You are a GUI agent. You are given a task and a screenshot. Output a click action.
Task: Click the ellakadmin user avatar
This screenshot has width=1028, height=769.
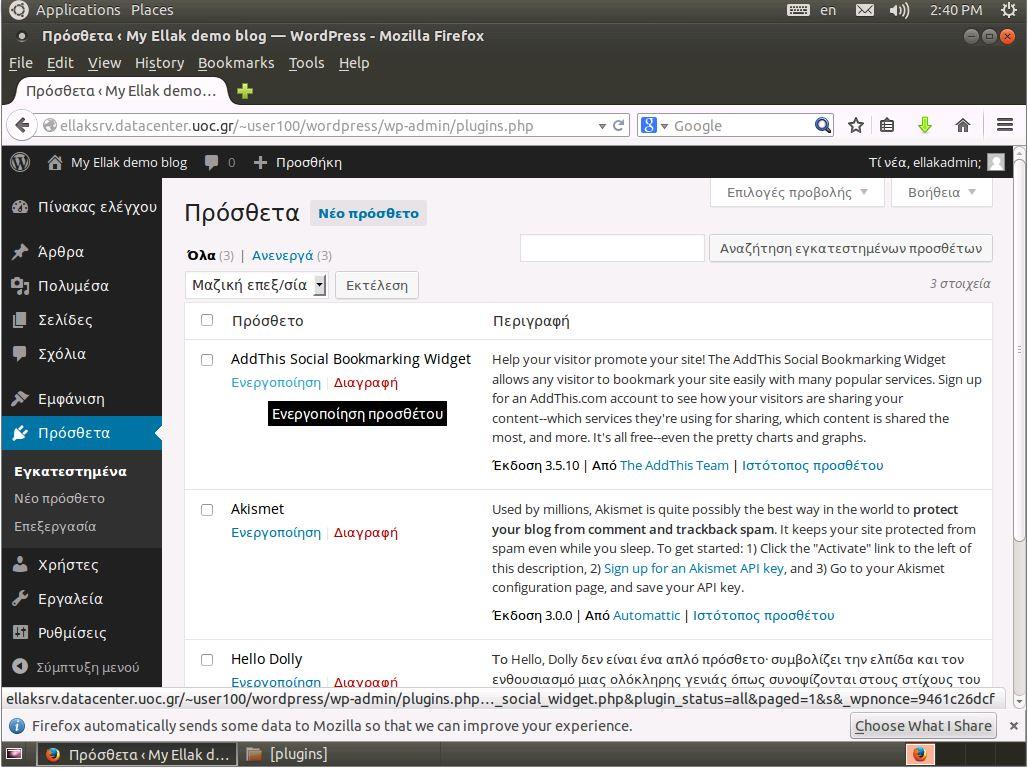tap(996, 162)
